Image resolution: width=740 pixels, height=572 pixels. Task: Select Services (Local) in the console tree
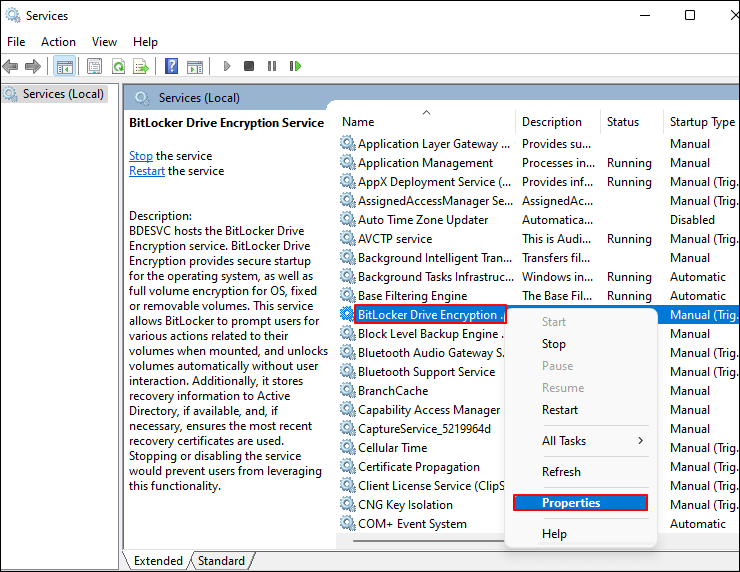[63, 94]
